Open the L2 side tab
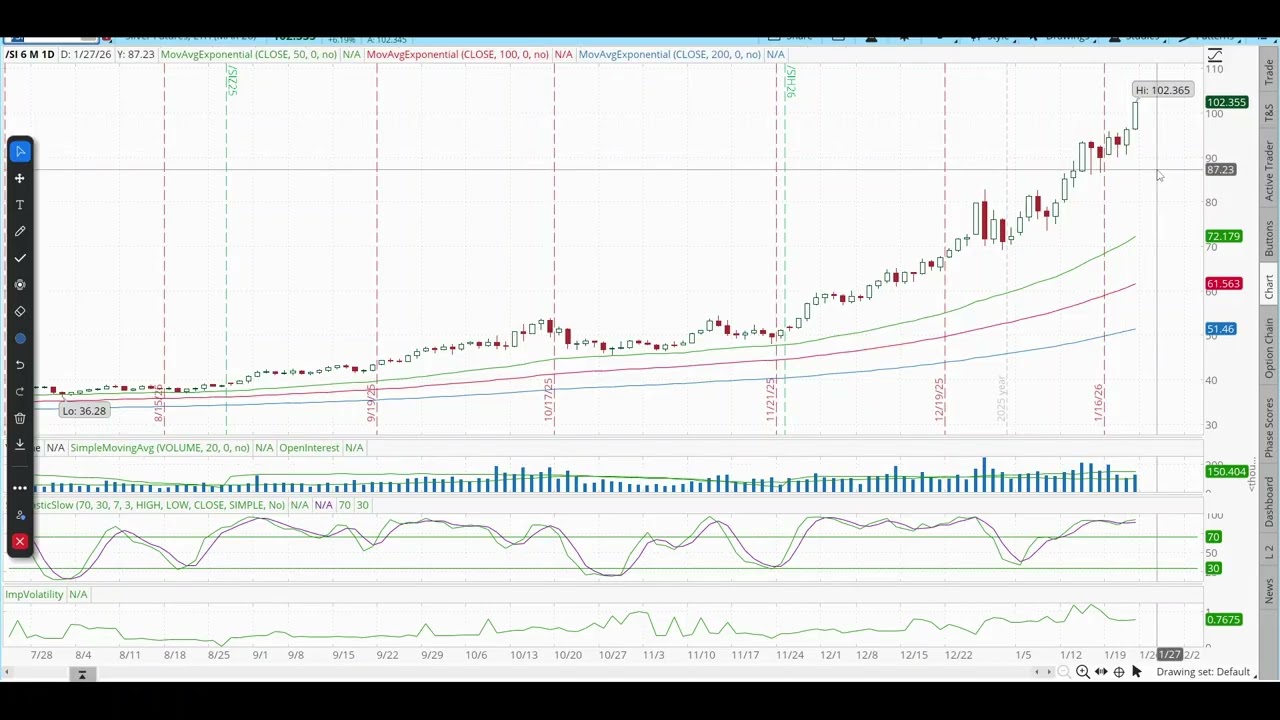Screen dimensions: 1280x720 point(1269,552)
